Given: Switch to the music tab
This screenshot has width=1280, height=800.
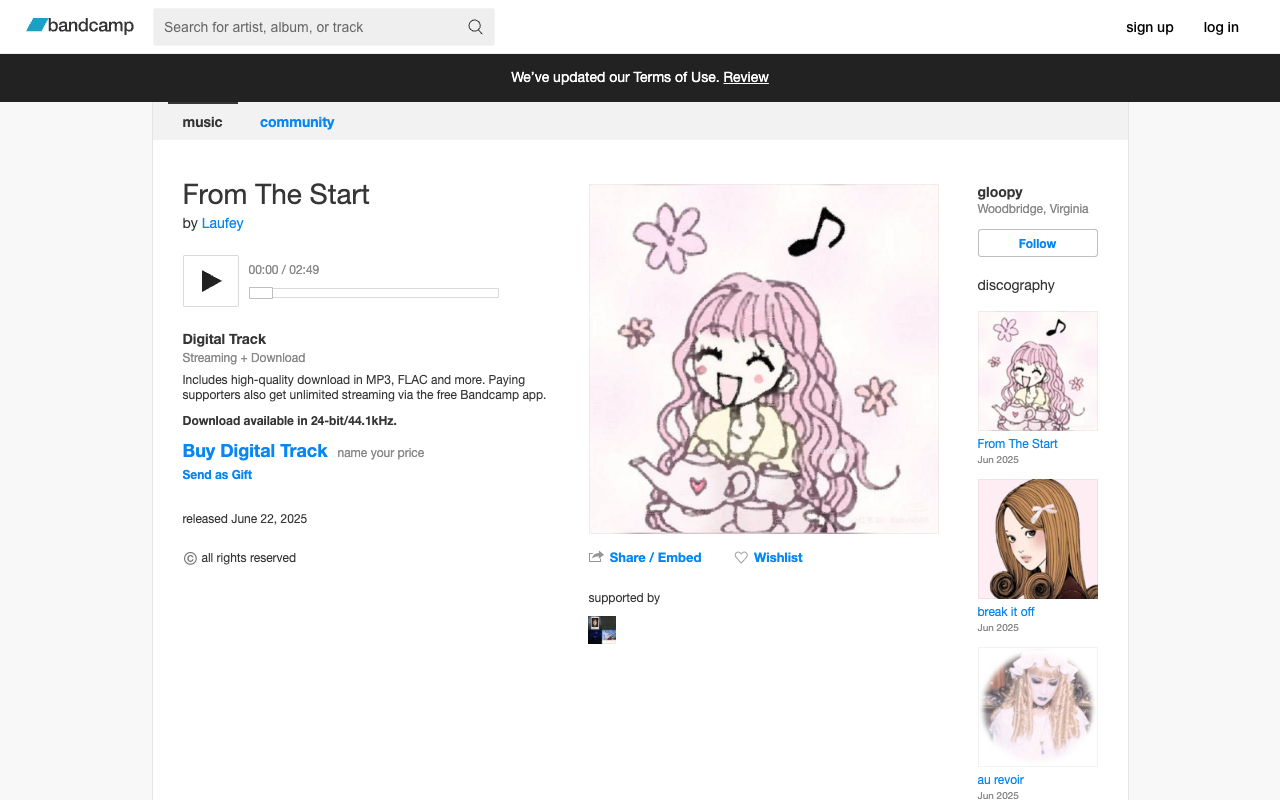Looking at the screenshot, I should click(202, 122).
